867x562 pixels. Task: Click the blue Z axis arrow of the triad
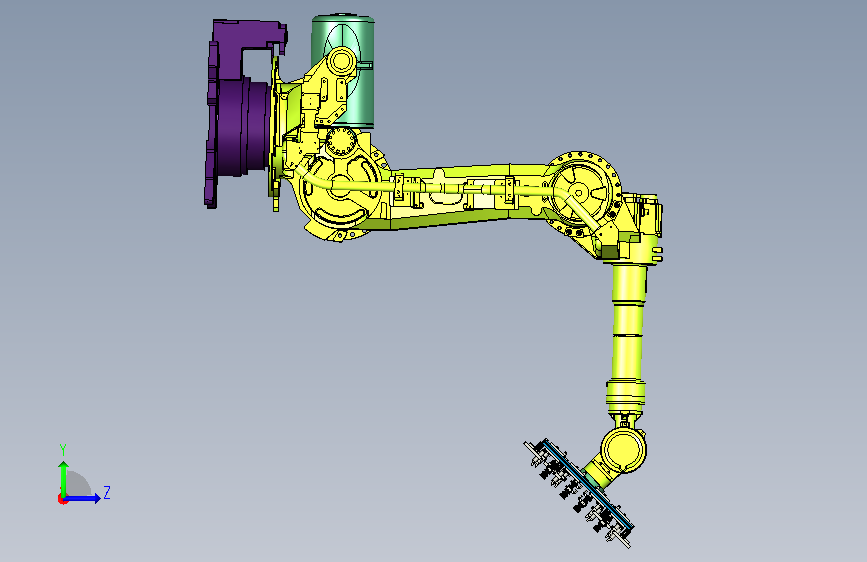pos(83,498)
